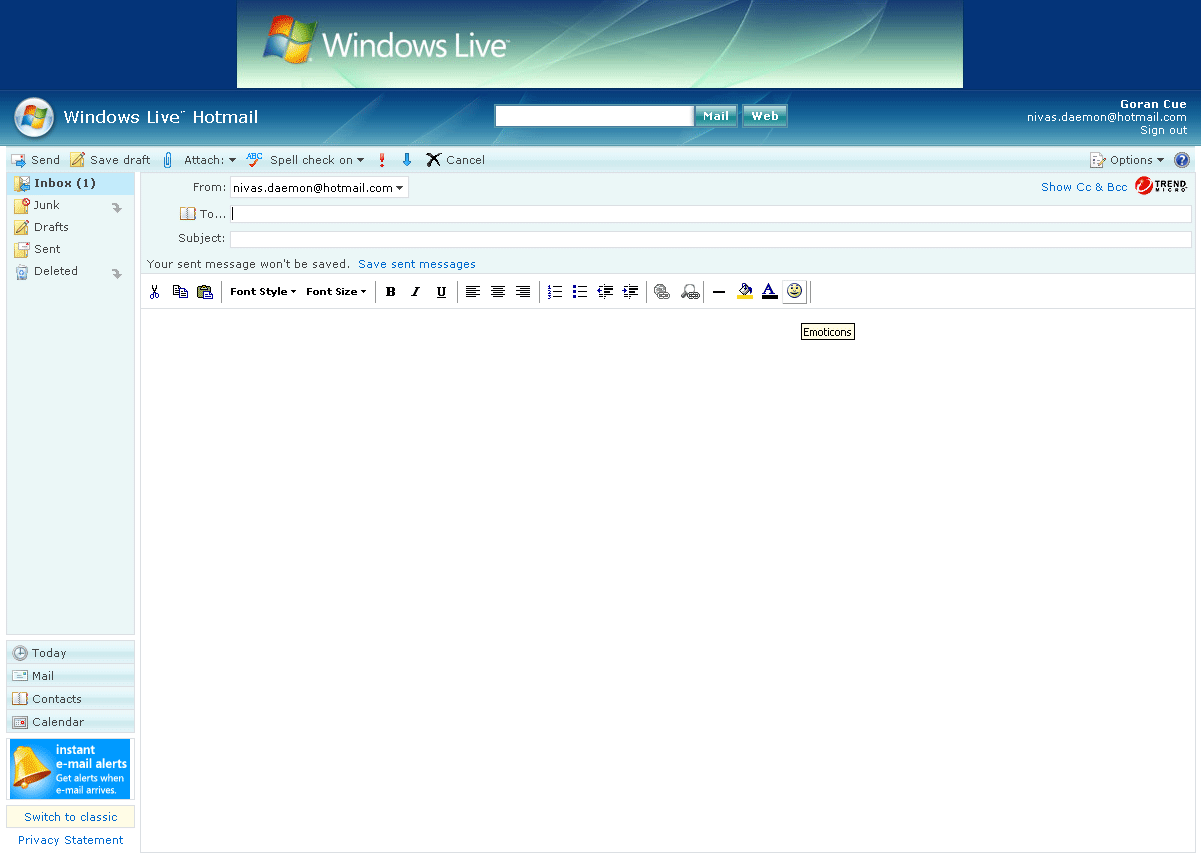Open the highlight color picker
Viewport: 1201px width, 856px height.
745,291
